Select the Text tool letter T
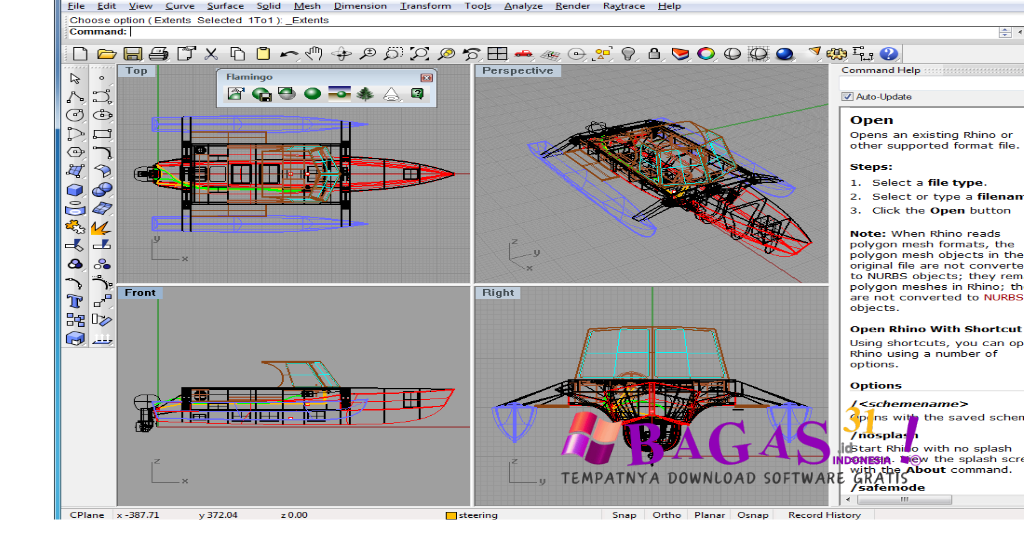The image size is (1024, 538). click(75, 301)
